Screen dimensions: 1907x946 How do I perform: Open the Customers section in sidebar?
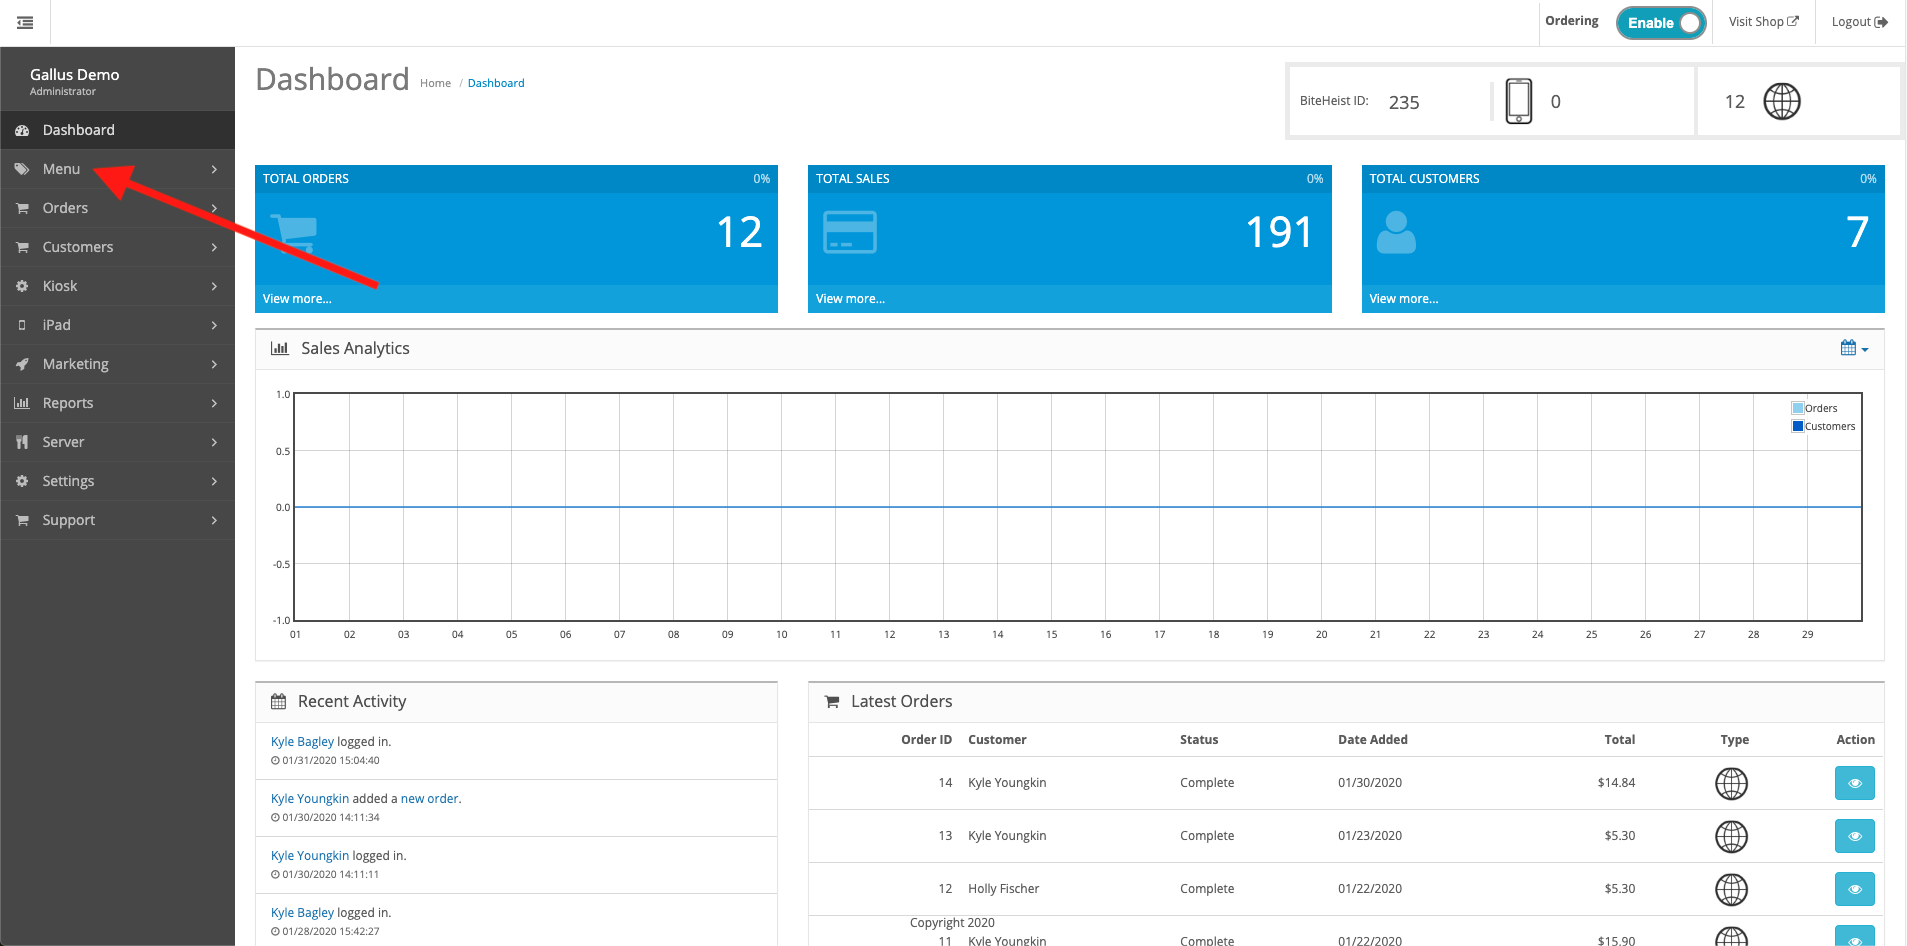pyautogui.click(x=117, y=248)
